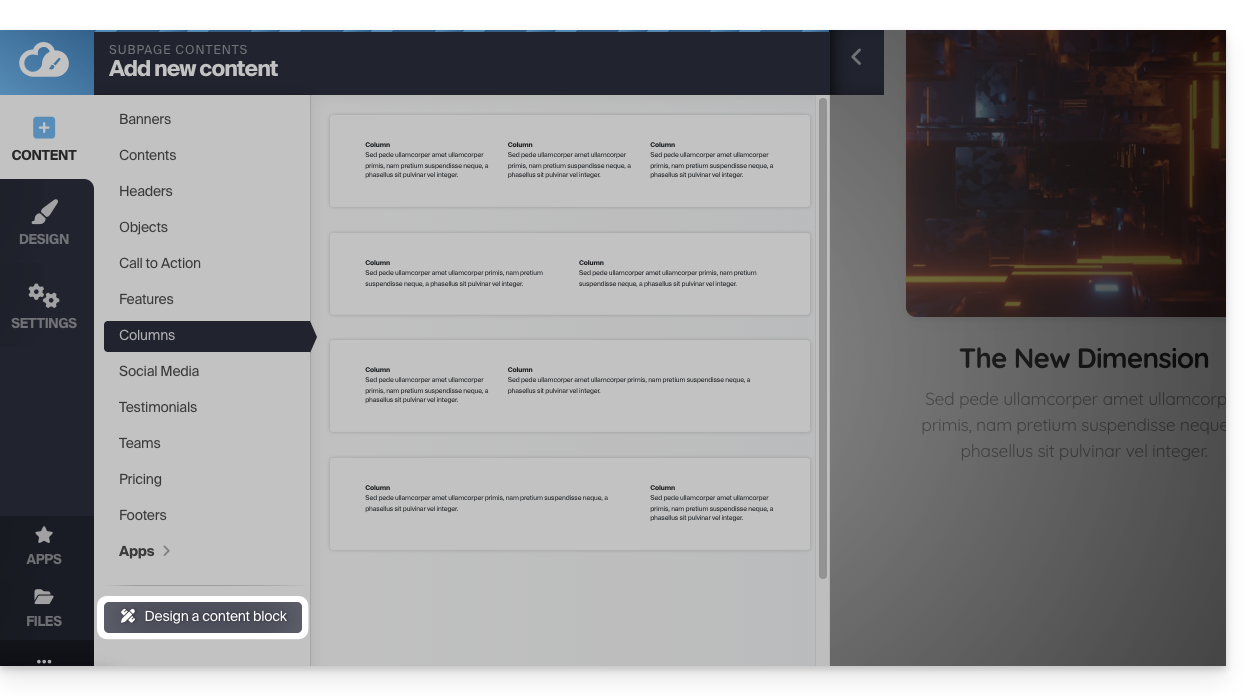The image size is (1256, 696).
Task: Collapse panel with the left chevron
Action: 856,57
